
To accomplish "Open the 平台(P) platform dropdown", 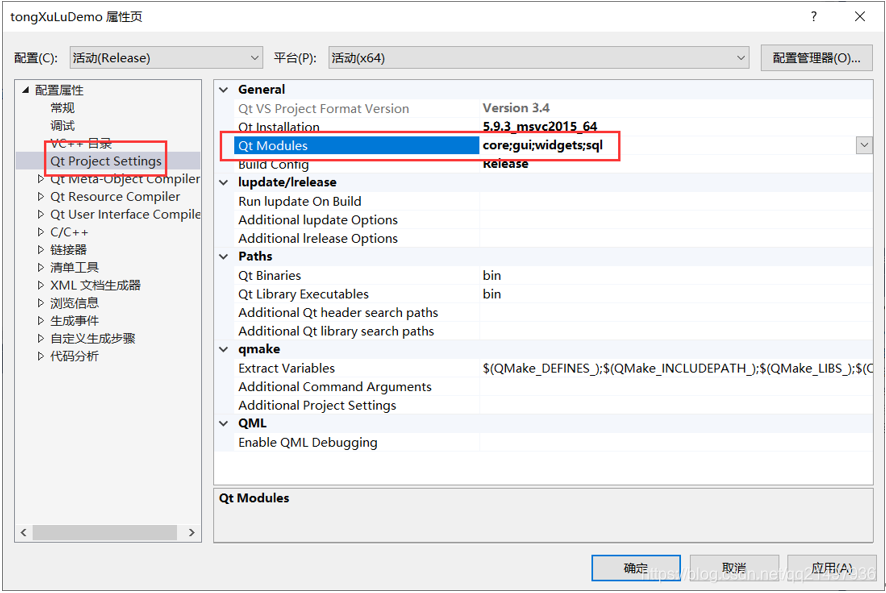I will pyautogui.click(x=538, y=58).
